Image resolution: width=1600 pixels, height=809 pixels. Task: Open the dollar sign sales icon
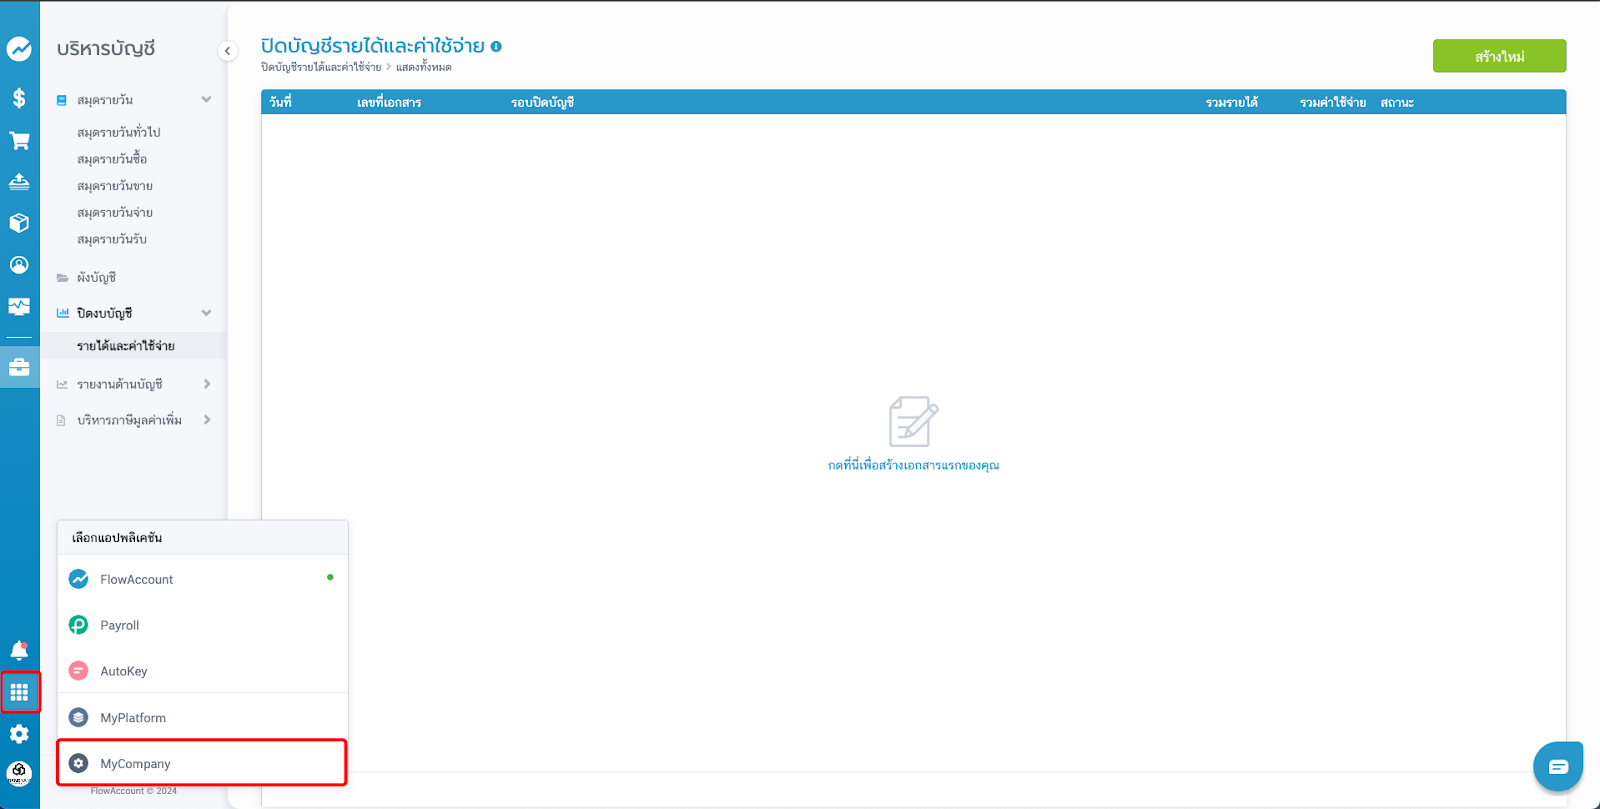(x=19, y=98)
